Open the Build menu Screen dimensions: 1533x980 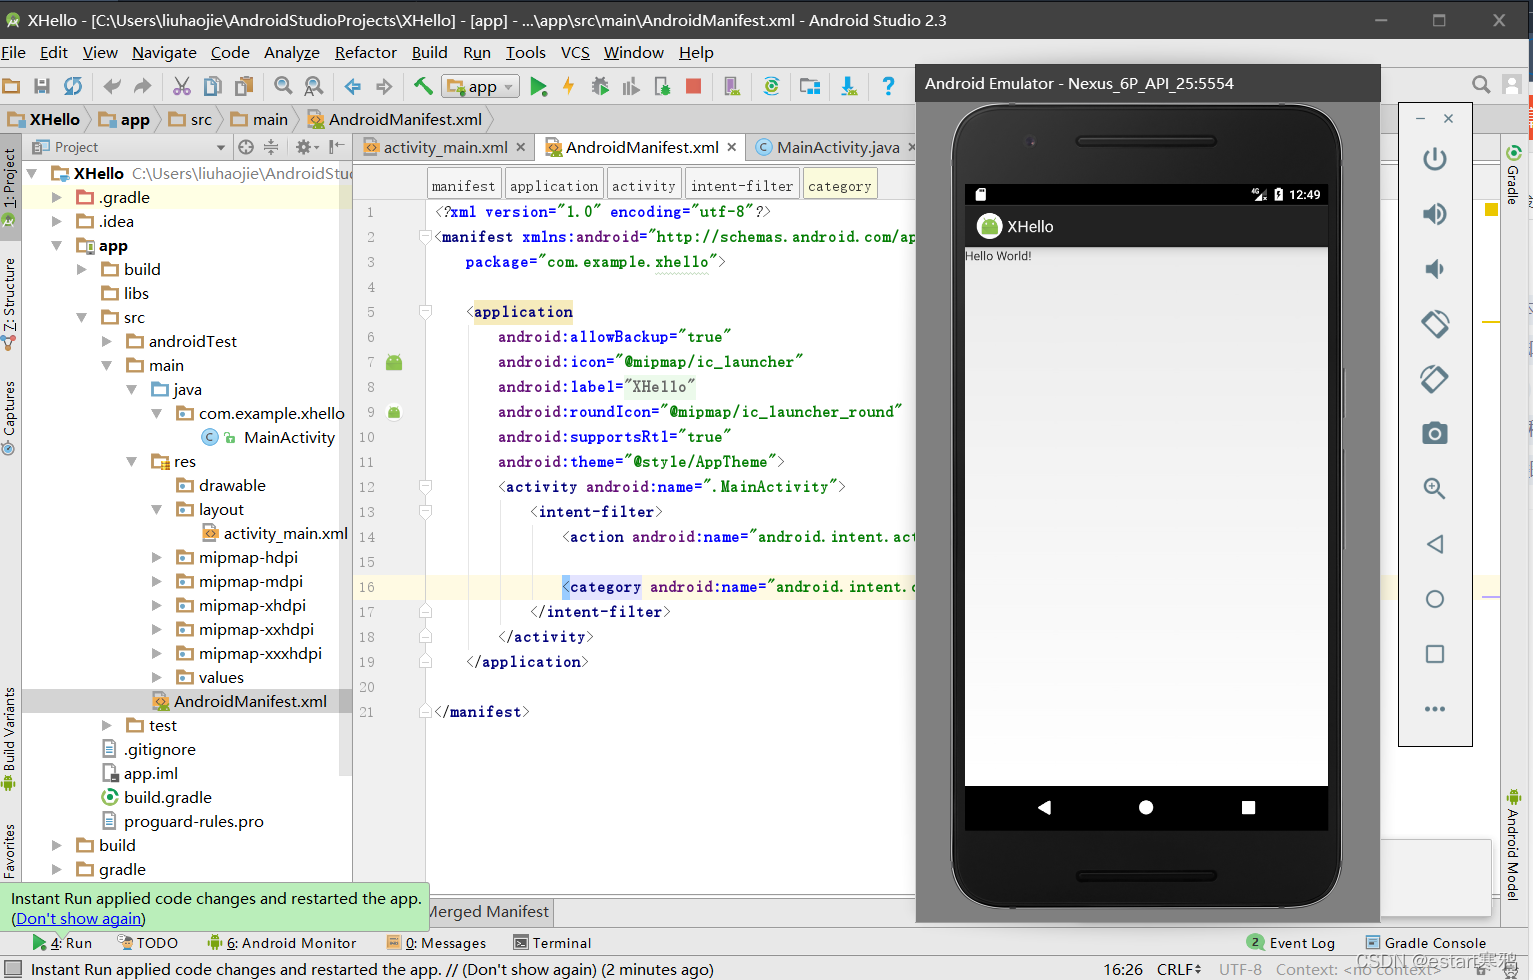(430, 52)
